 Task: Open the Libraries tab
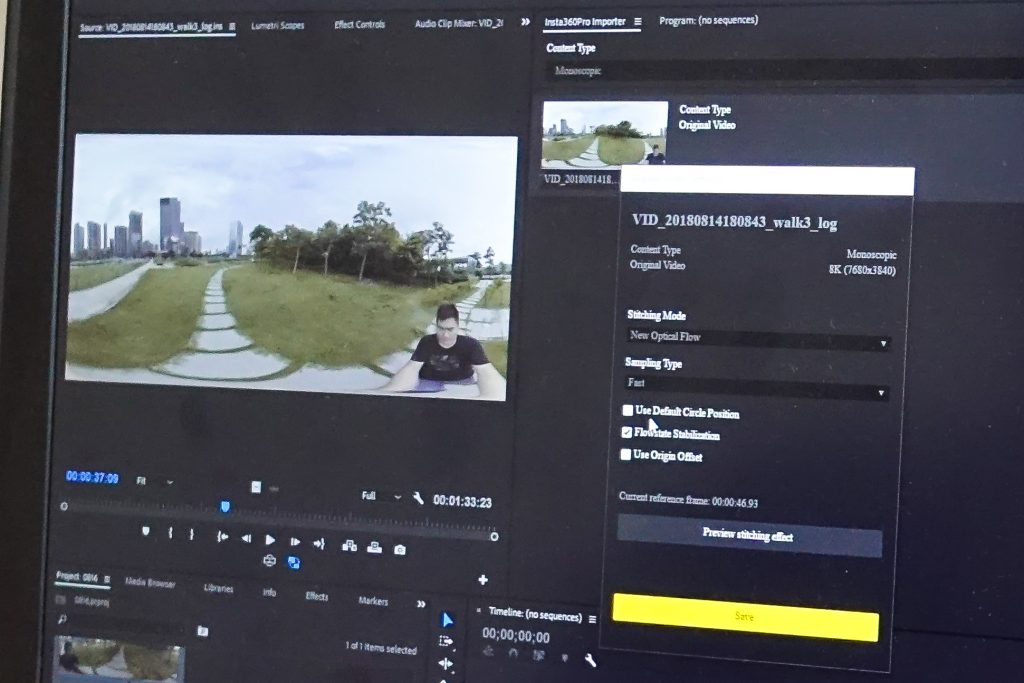(218, 588)
